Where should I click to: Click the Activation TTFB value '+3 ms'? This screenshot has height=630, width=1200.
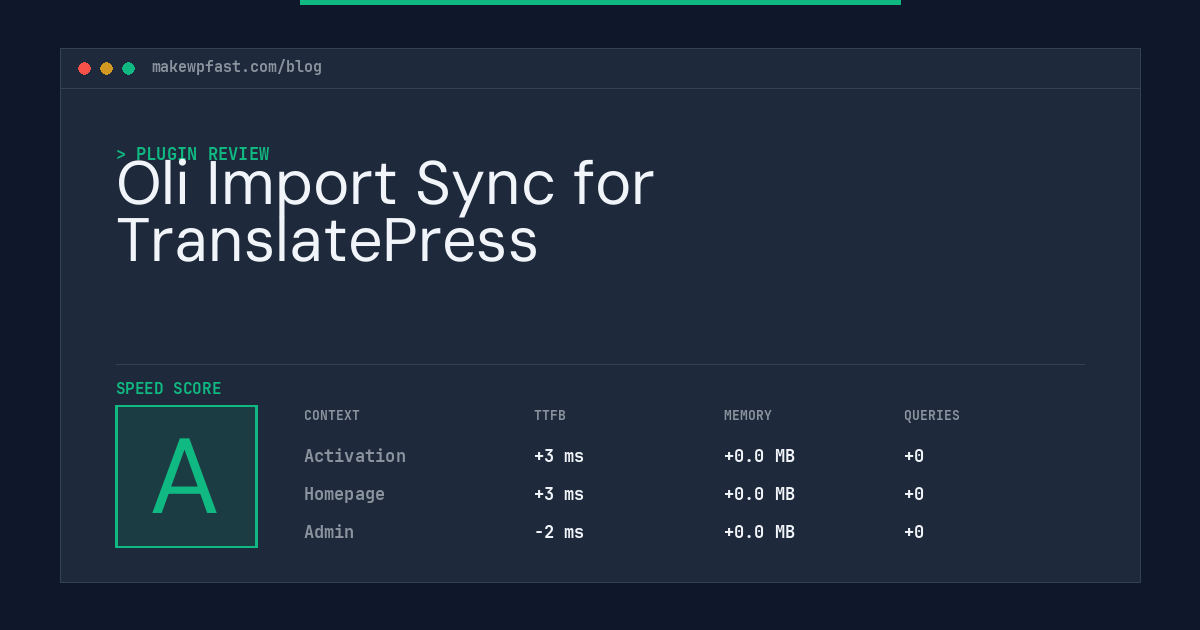[559, 456]
